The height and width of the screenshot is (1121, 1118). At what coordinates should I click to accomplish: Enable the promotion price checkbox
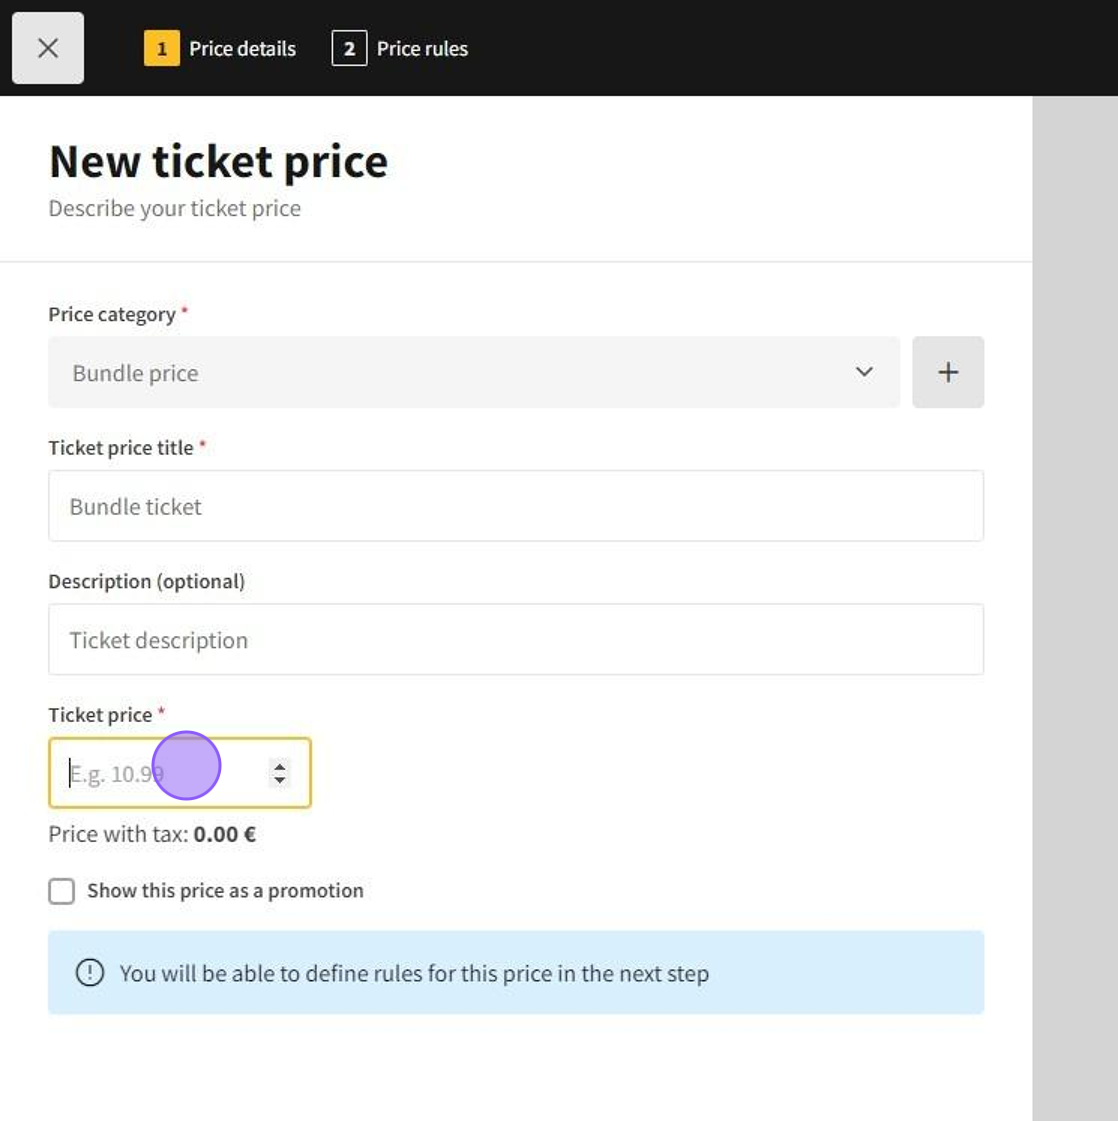click(x=62, y=891)
